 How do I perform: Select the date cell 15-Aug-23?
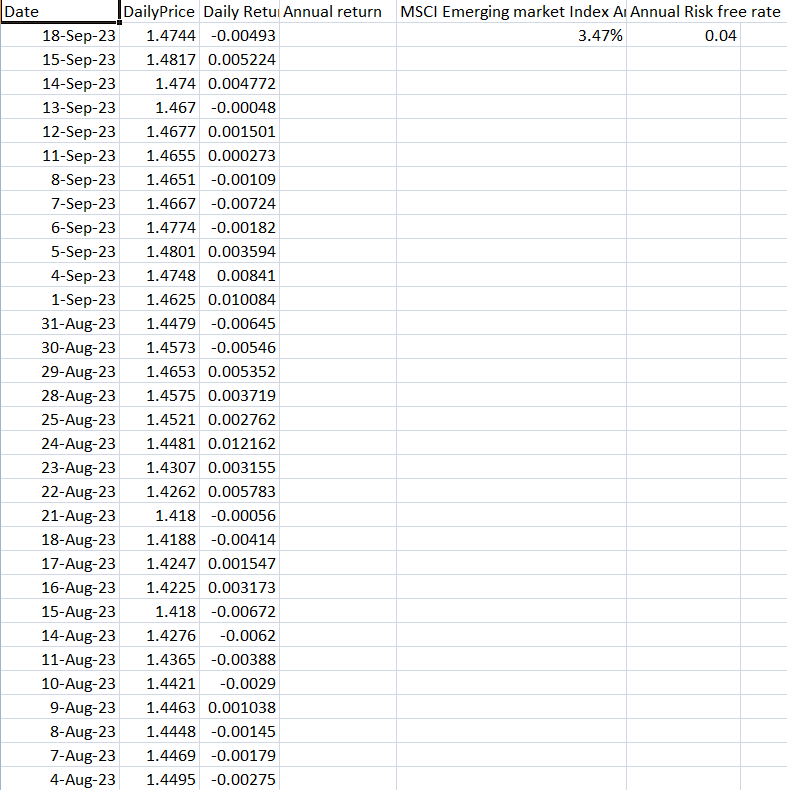pyautogui.click(x=59, y=612)
